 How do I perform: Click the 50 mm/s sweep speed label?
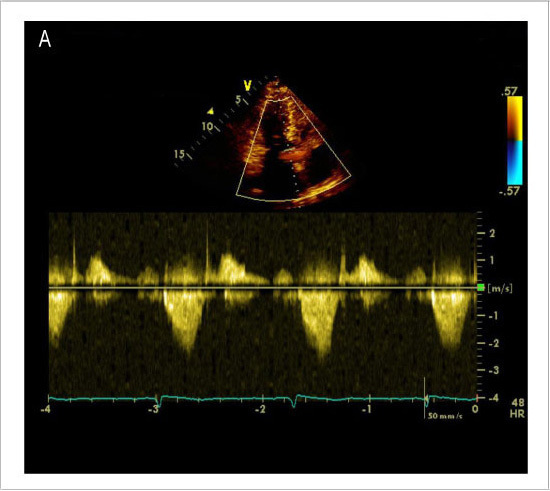click(x=445, y=416)
